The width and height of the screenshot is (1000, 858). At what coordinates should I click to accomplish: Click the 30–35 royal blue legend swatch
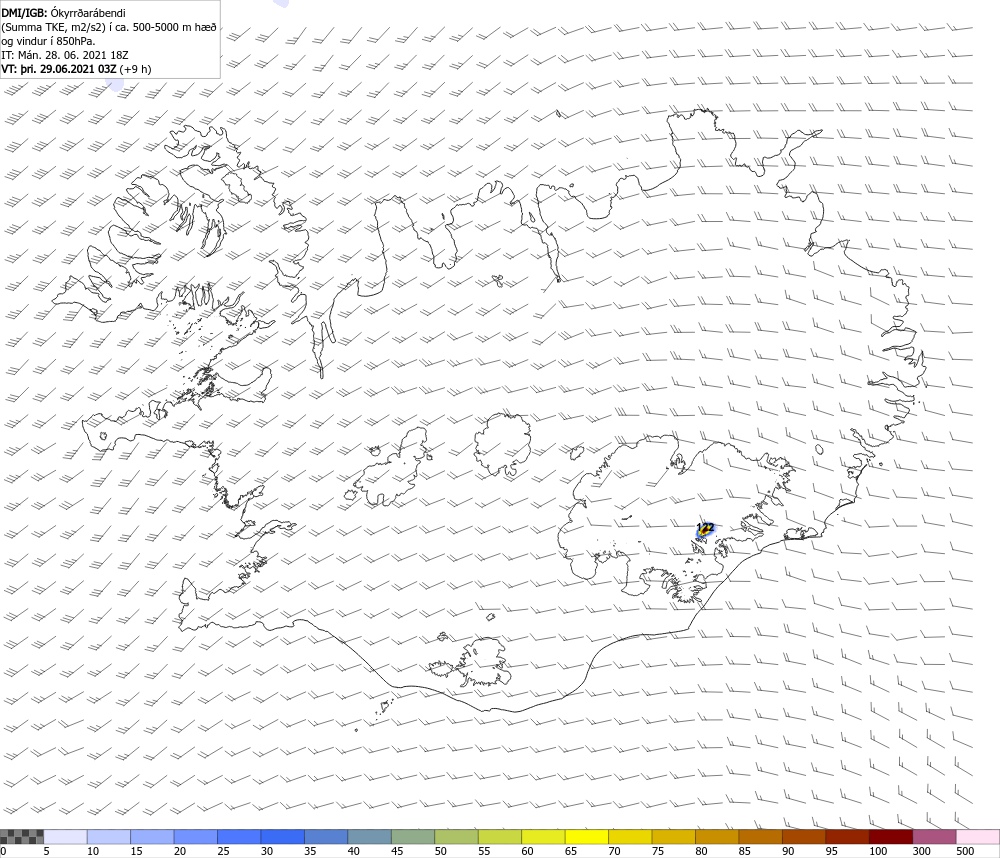click(x=283, y=837)
